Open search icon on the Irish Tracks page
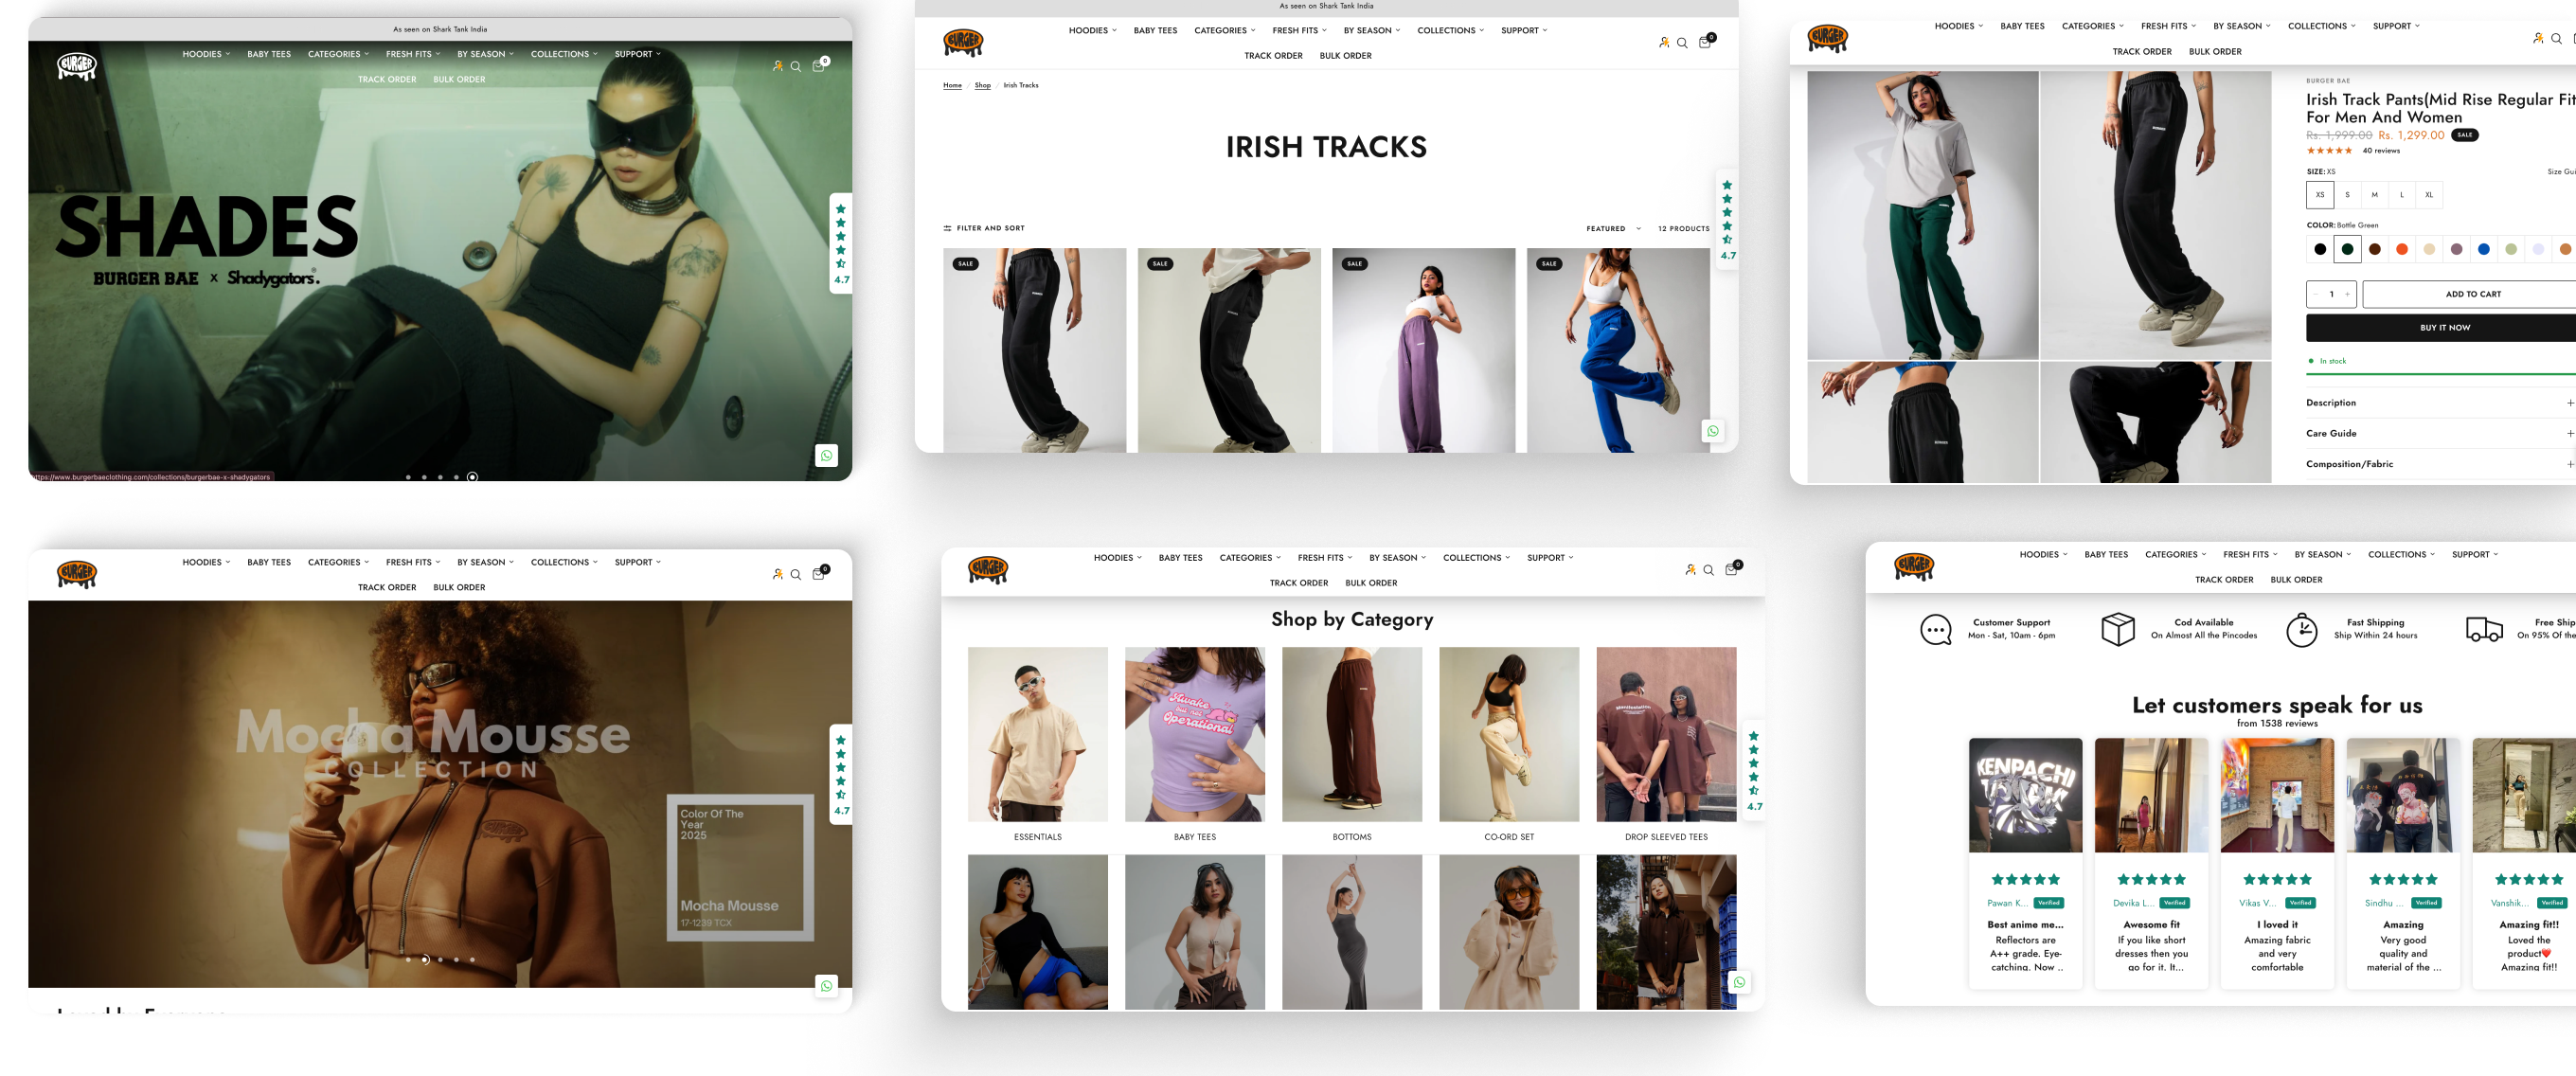The height and width of the screenshot is (1076, 2576). coord(1682,43)
